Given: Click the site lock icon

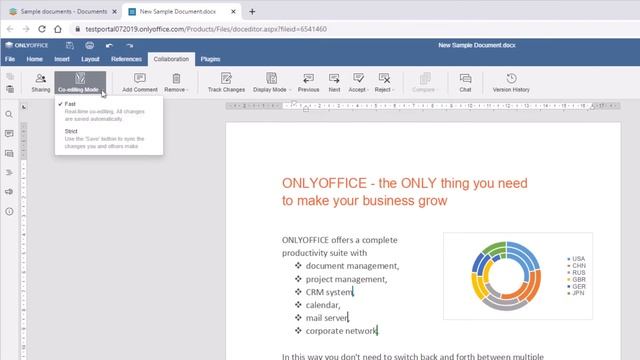Looking at the screenshot, I should tap(78, 29).
